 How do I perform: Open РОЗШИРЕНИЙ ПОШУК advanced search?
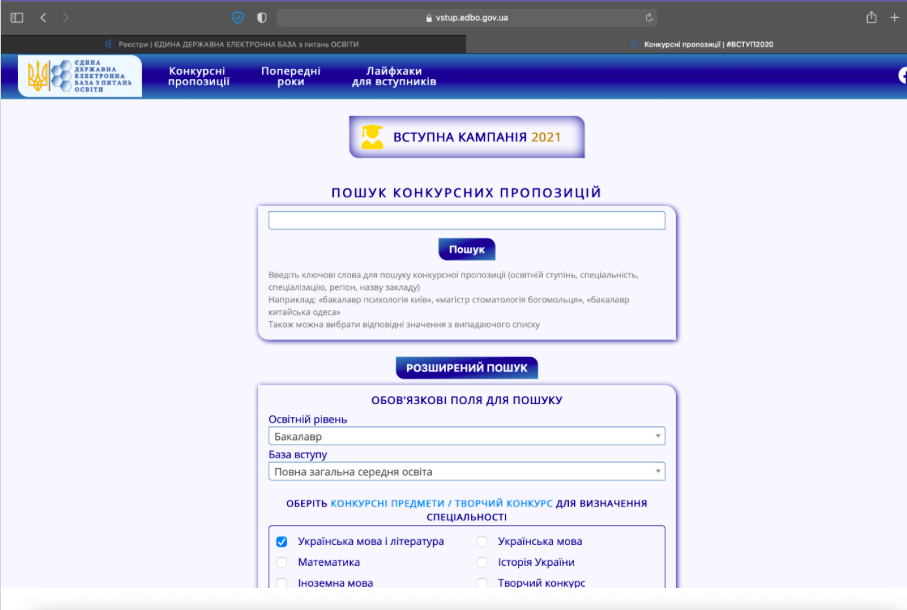(466, 367)
